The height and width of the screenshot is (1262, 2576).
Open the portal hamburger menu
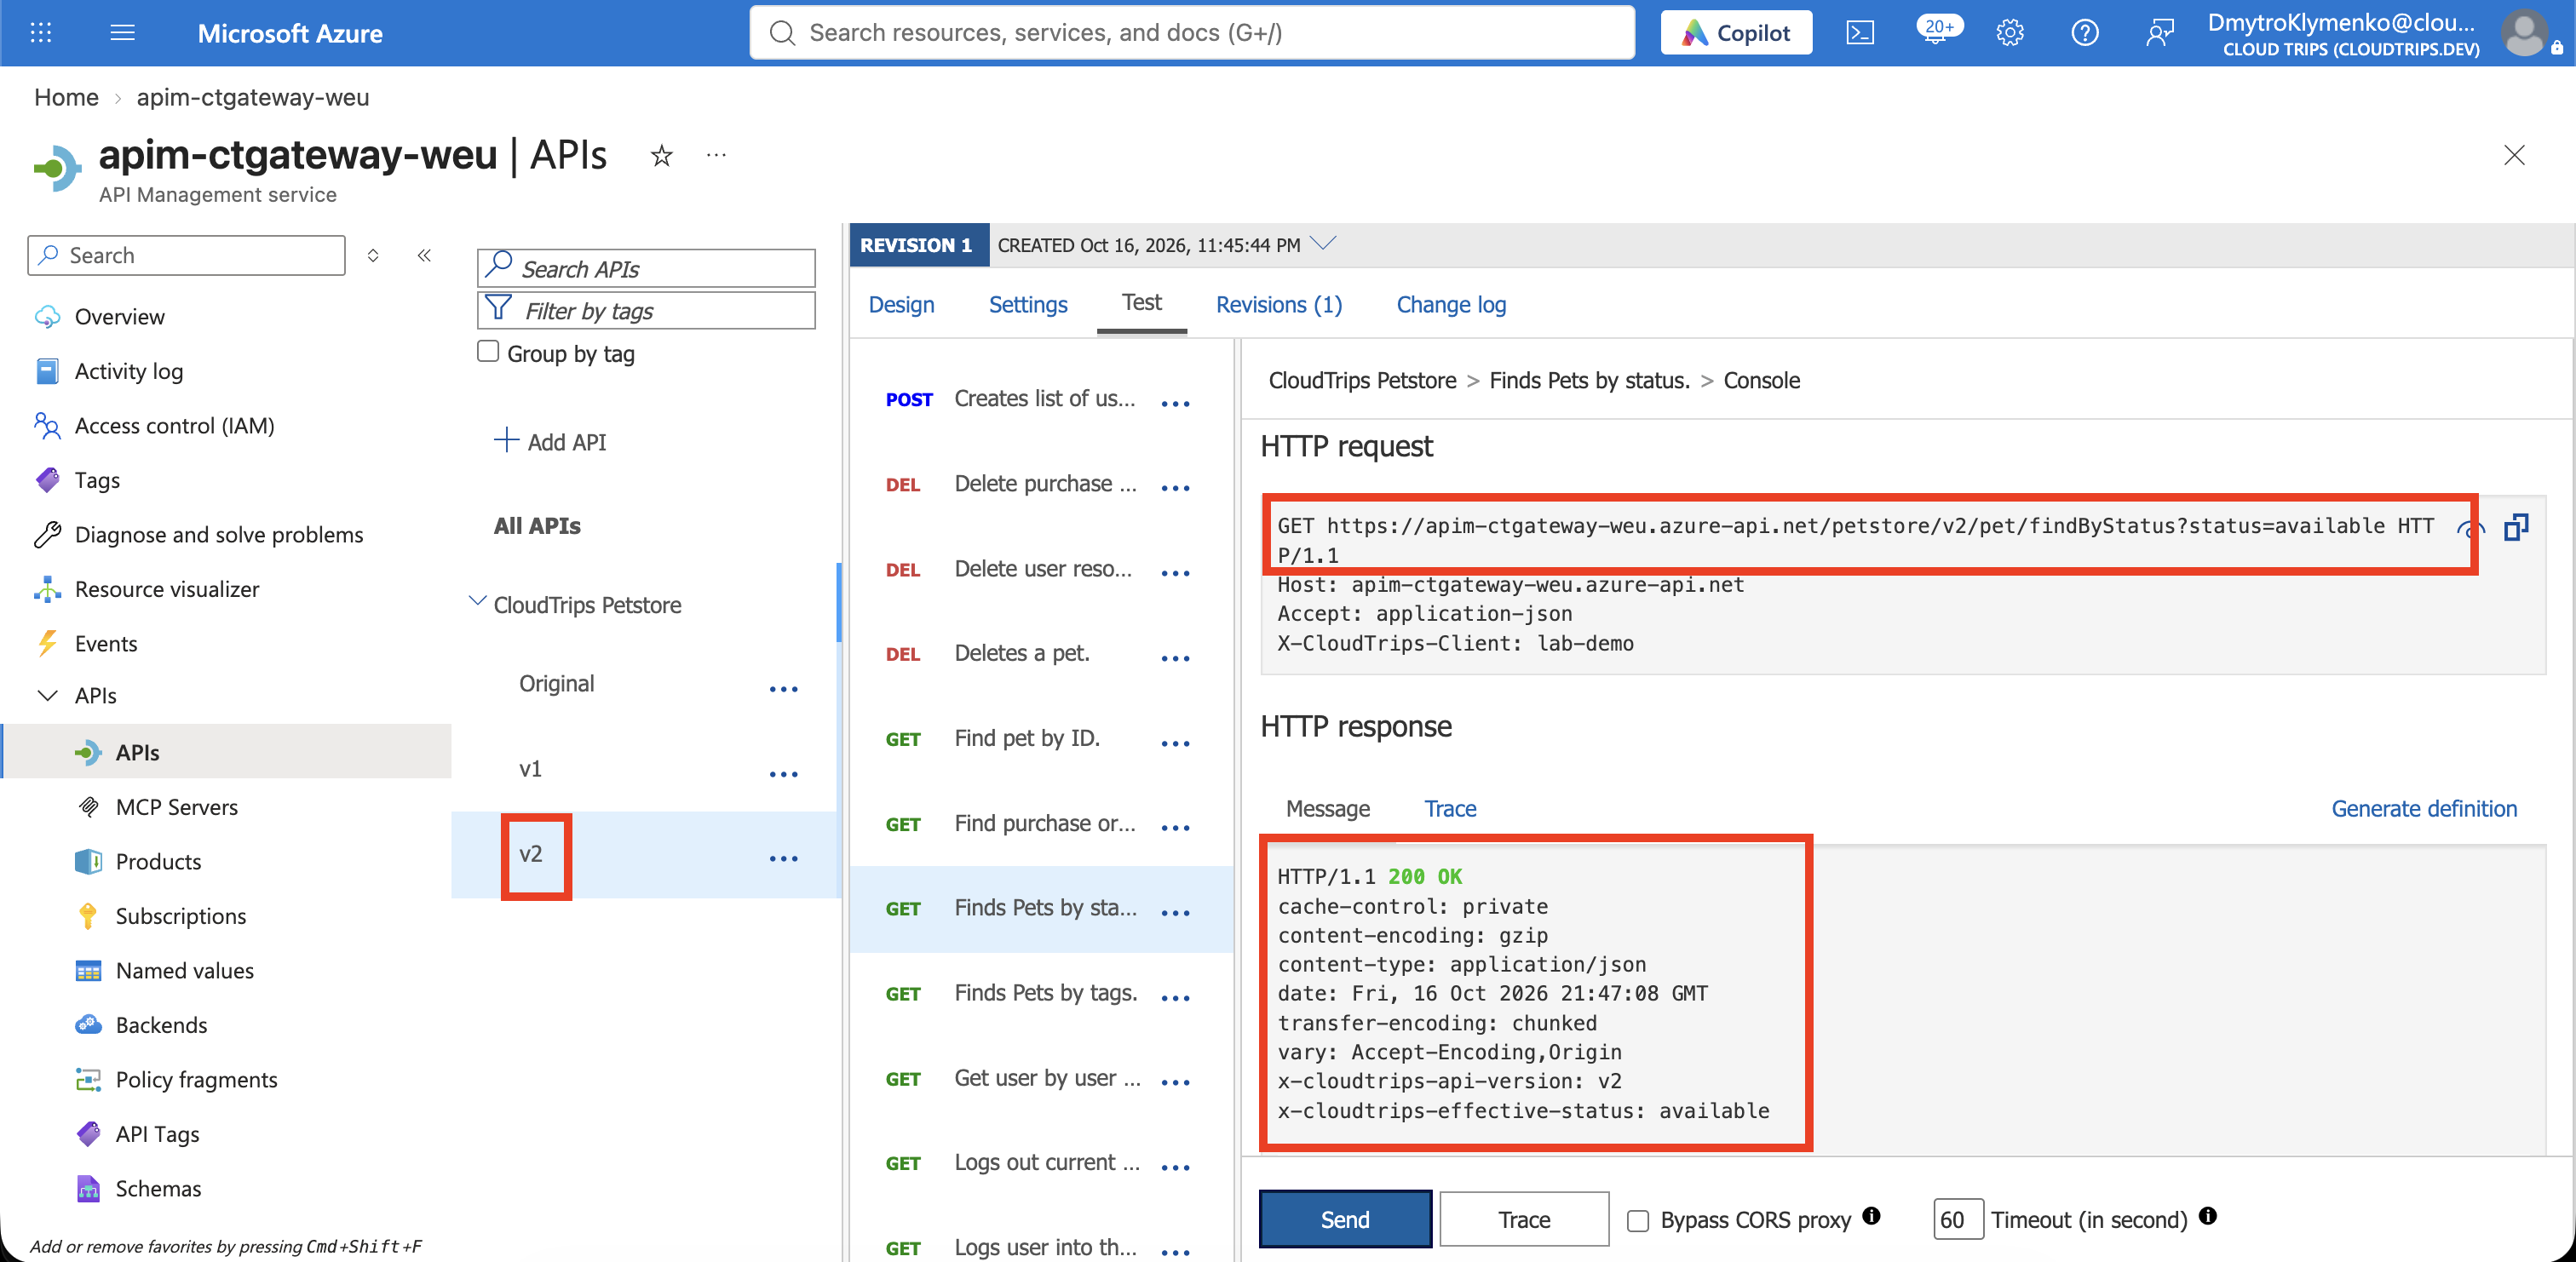[122, 33]
